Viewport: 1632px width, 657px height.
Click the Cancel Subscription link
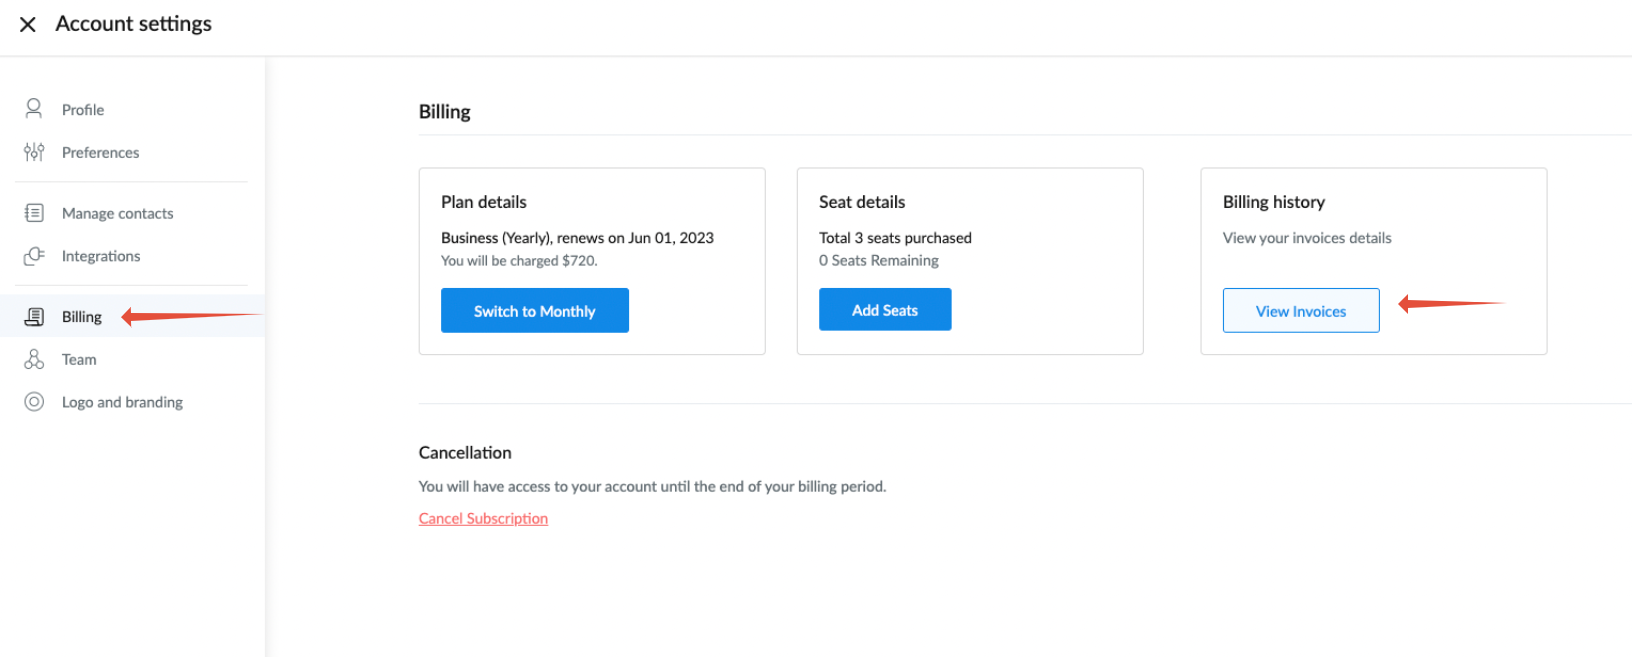[x=483, y=518]
